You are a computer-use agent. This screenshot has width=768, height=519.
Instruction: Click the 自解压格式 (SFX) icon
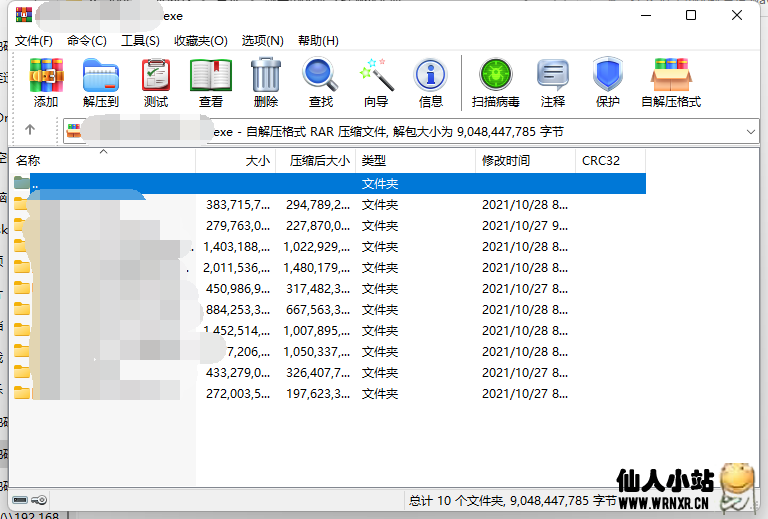(x=671, y=82)
